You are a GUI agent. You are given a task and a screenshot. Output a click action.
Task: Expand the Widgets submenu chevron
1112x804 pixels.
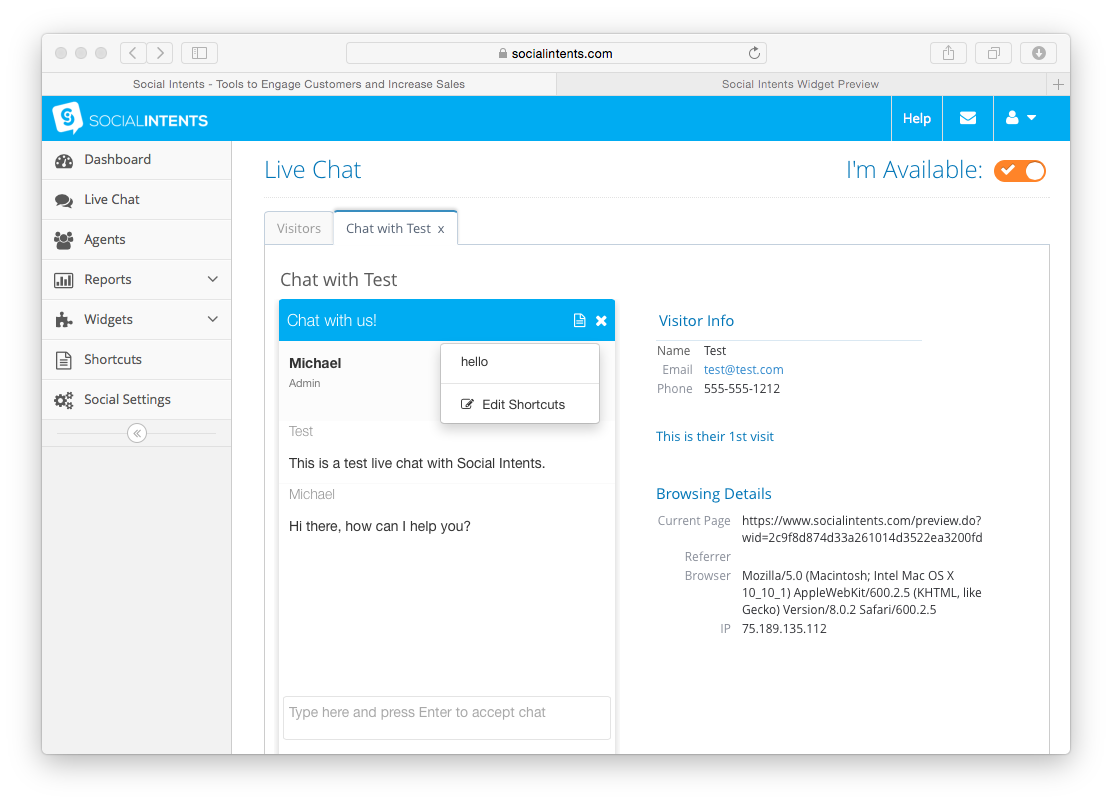point(212,319)
